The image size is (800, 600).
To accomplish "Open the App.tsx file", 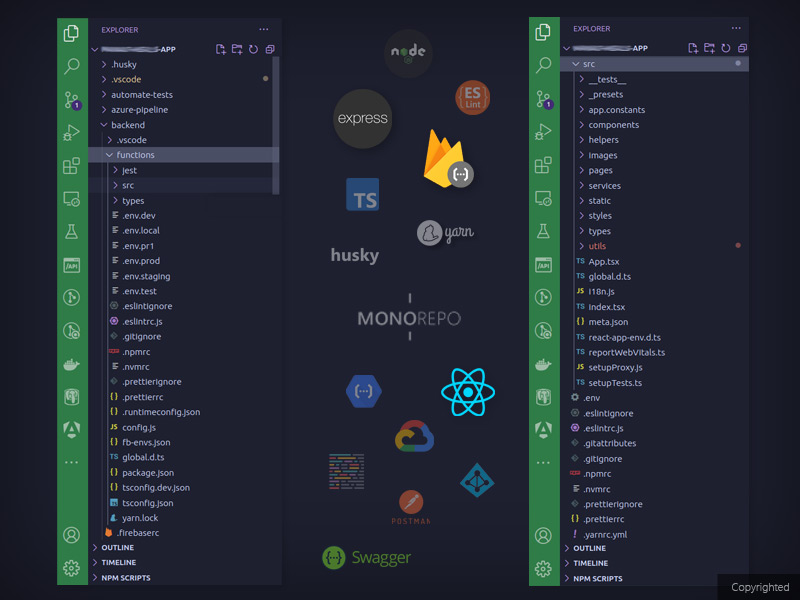I will (x=604, y=261).
